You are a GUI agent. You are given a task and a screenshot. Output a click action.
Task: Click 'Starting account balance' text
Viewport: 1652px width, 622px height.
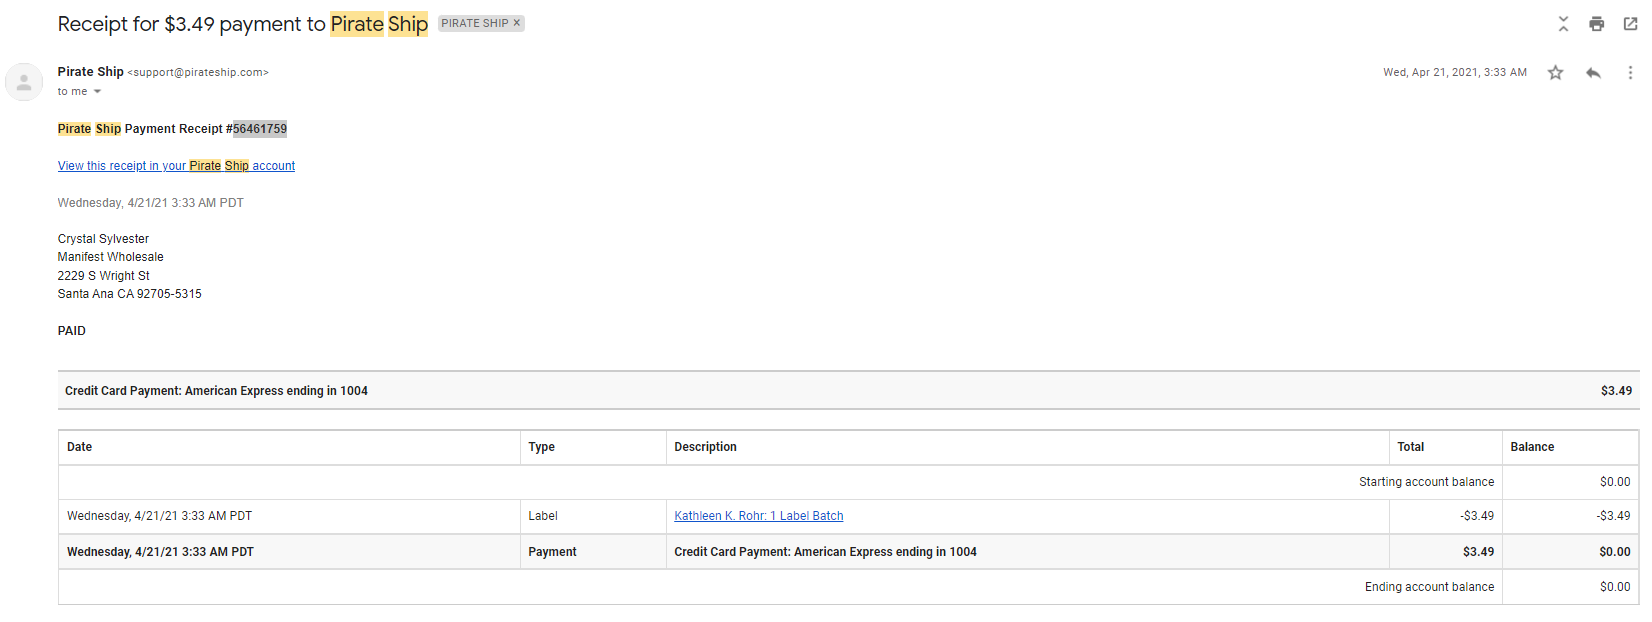pos(1427,482)
